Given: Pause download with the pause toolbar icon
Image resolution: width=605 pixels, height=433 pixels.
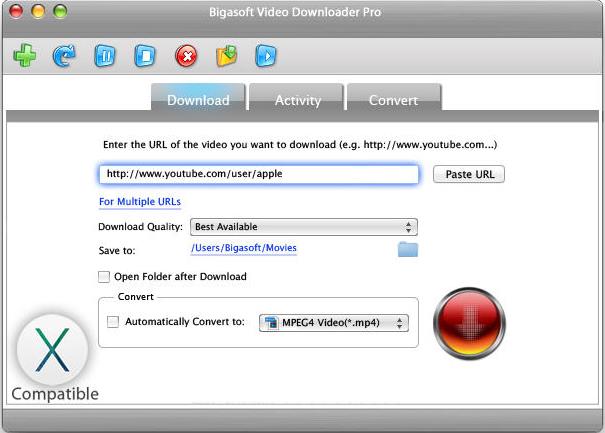Looking at the screenshot, I should click(105, 56).
